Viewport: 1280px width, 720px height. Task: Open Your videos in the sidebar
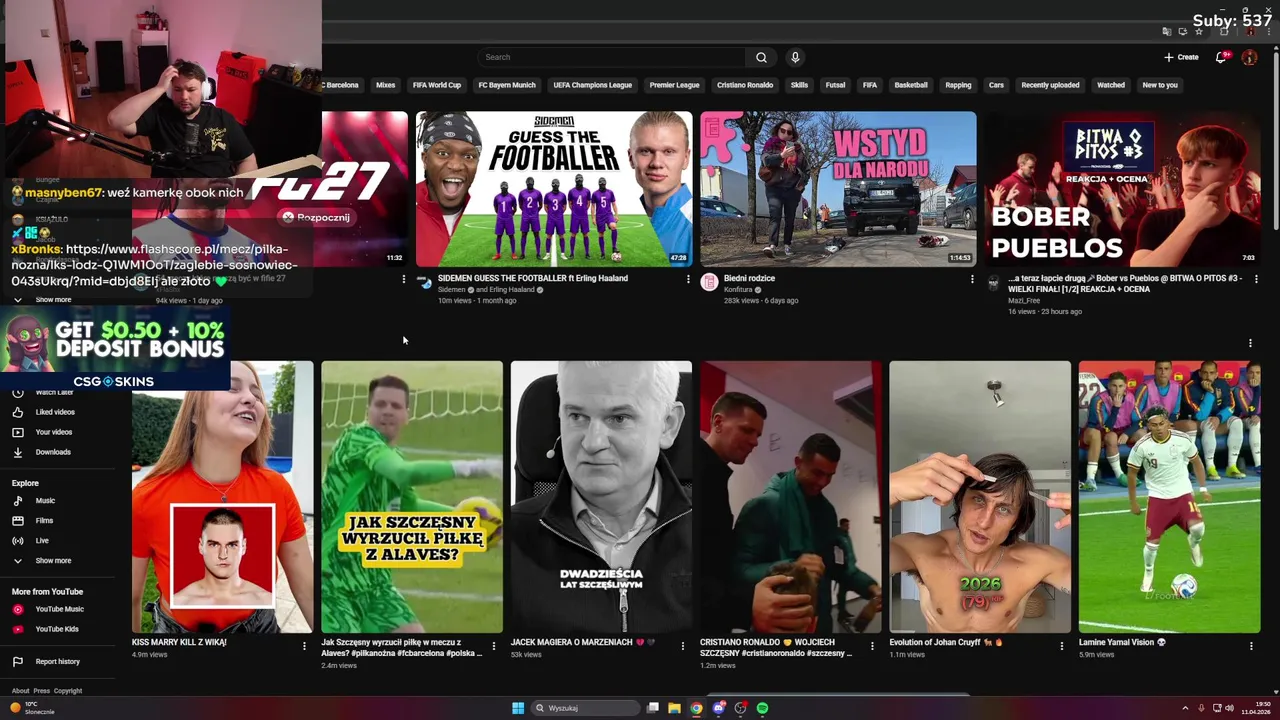pos(54,432)
